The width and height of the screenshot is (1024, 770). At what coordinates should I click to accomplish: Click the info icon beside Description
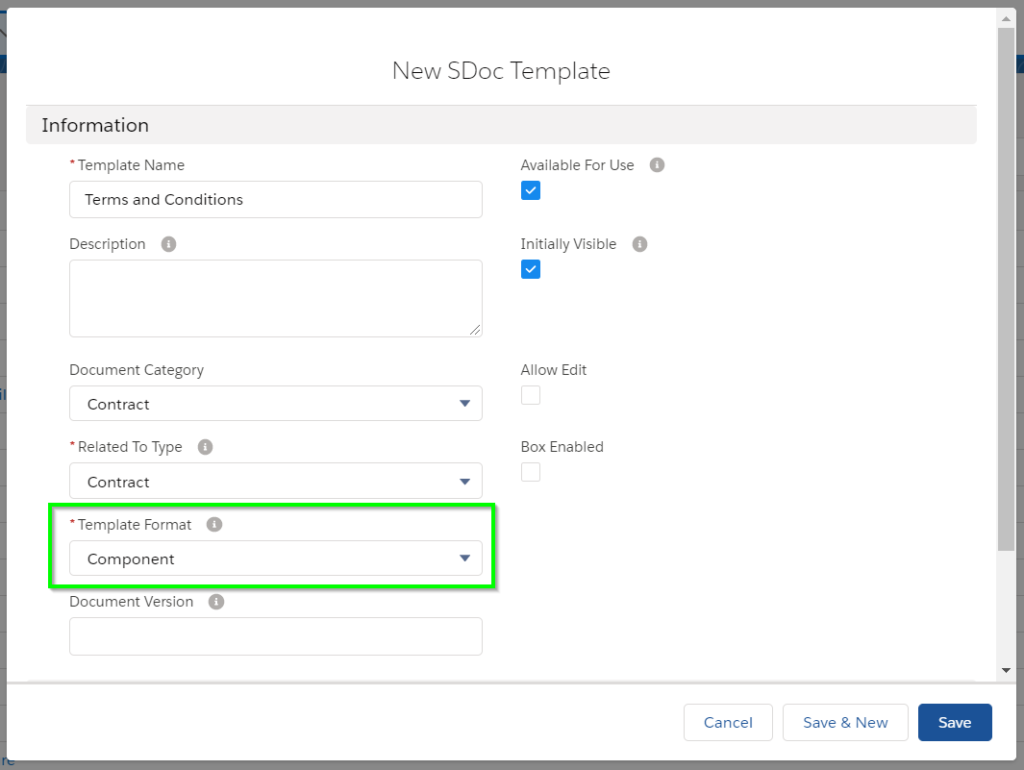tap(167, 243)
